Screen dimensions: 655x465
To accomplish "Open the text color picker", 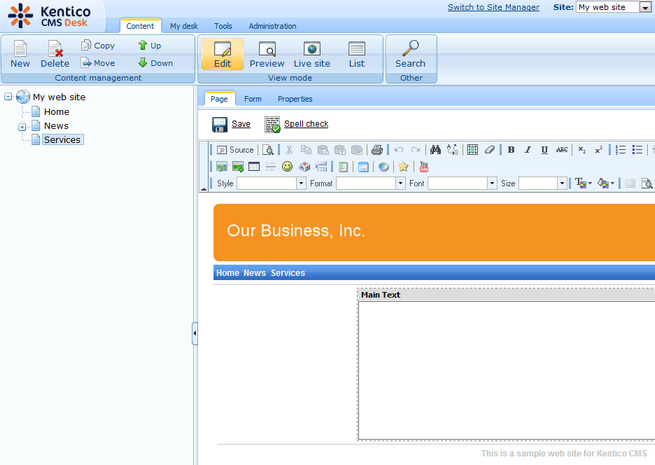I will tap(581, 184).
